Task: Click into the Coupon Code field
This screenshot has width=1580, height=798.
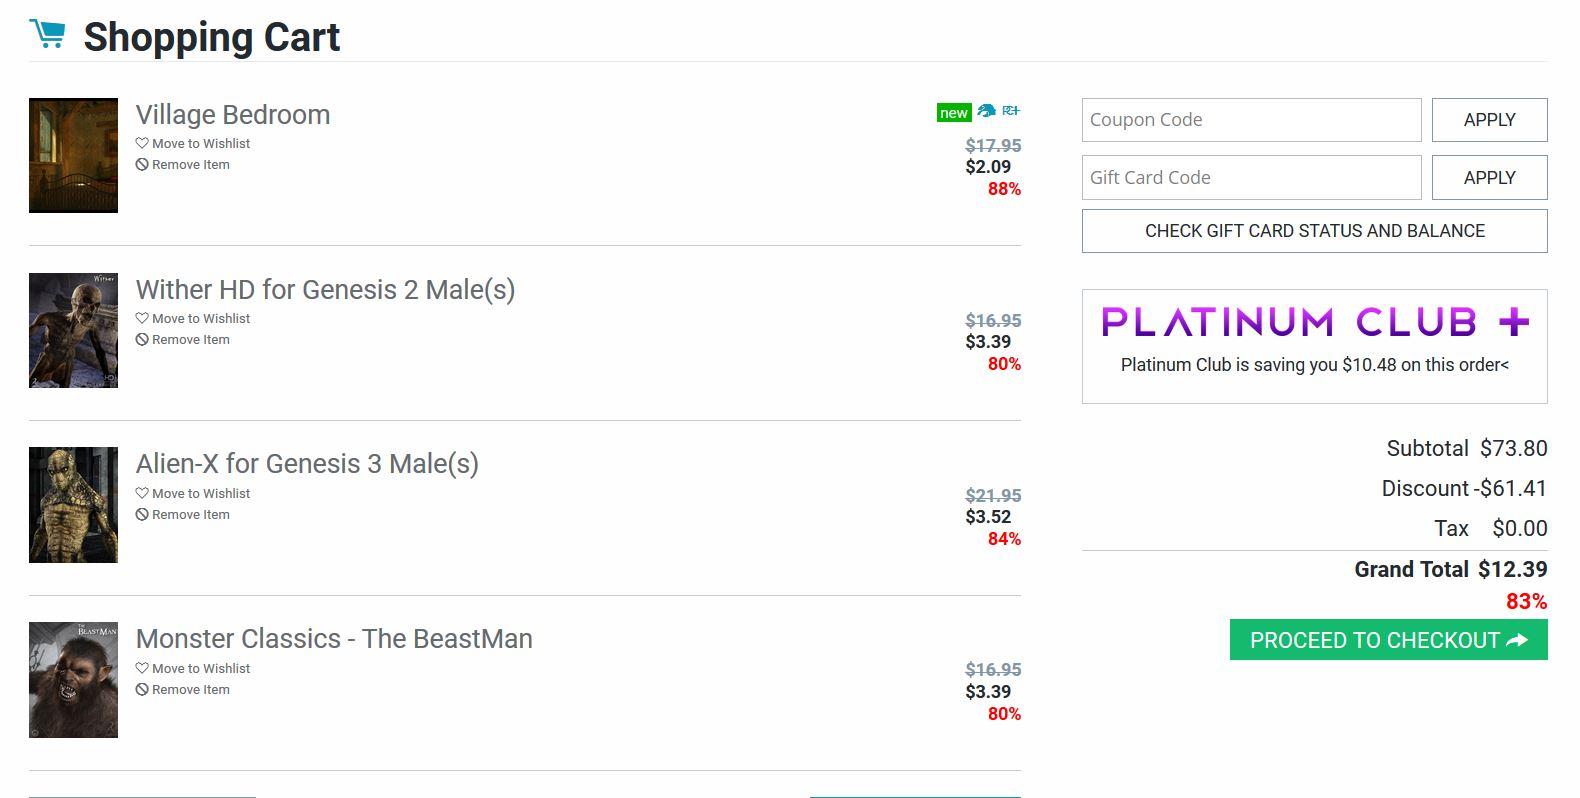Action: [x=1251, y=120]
